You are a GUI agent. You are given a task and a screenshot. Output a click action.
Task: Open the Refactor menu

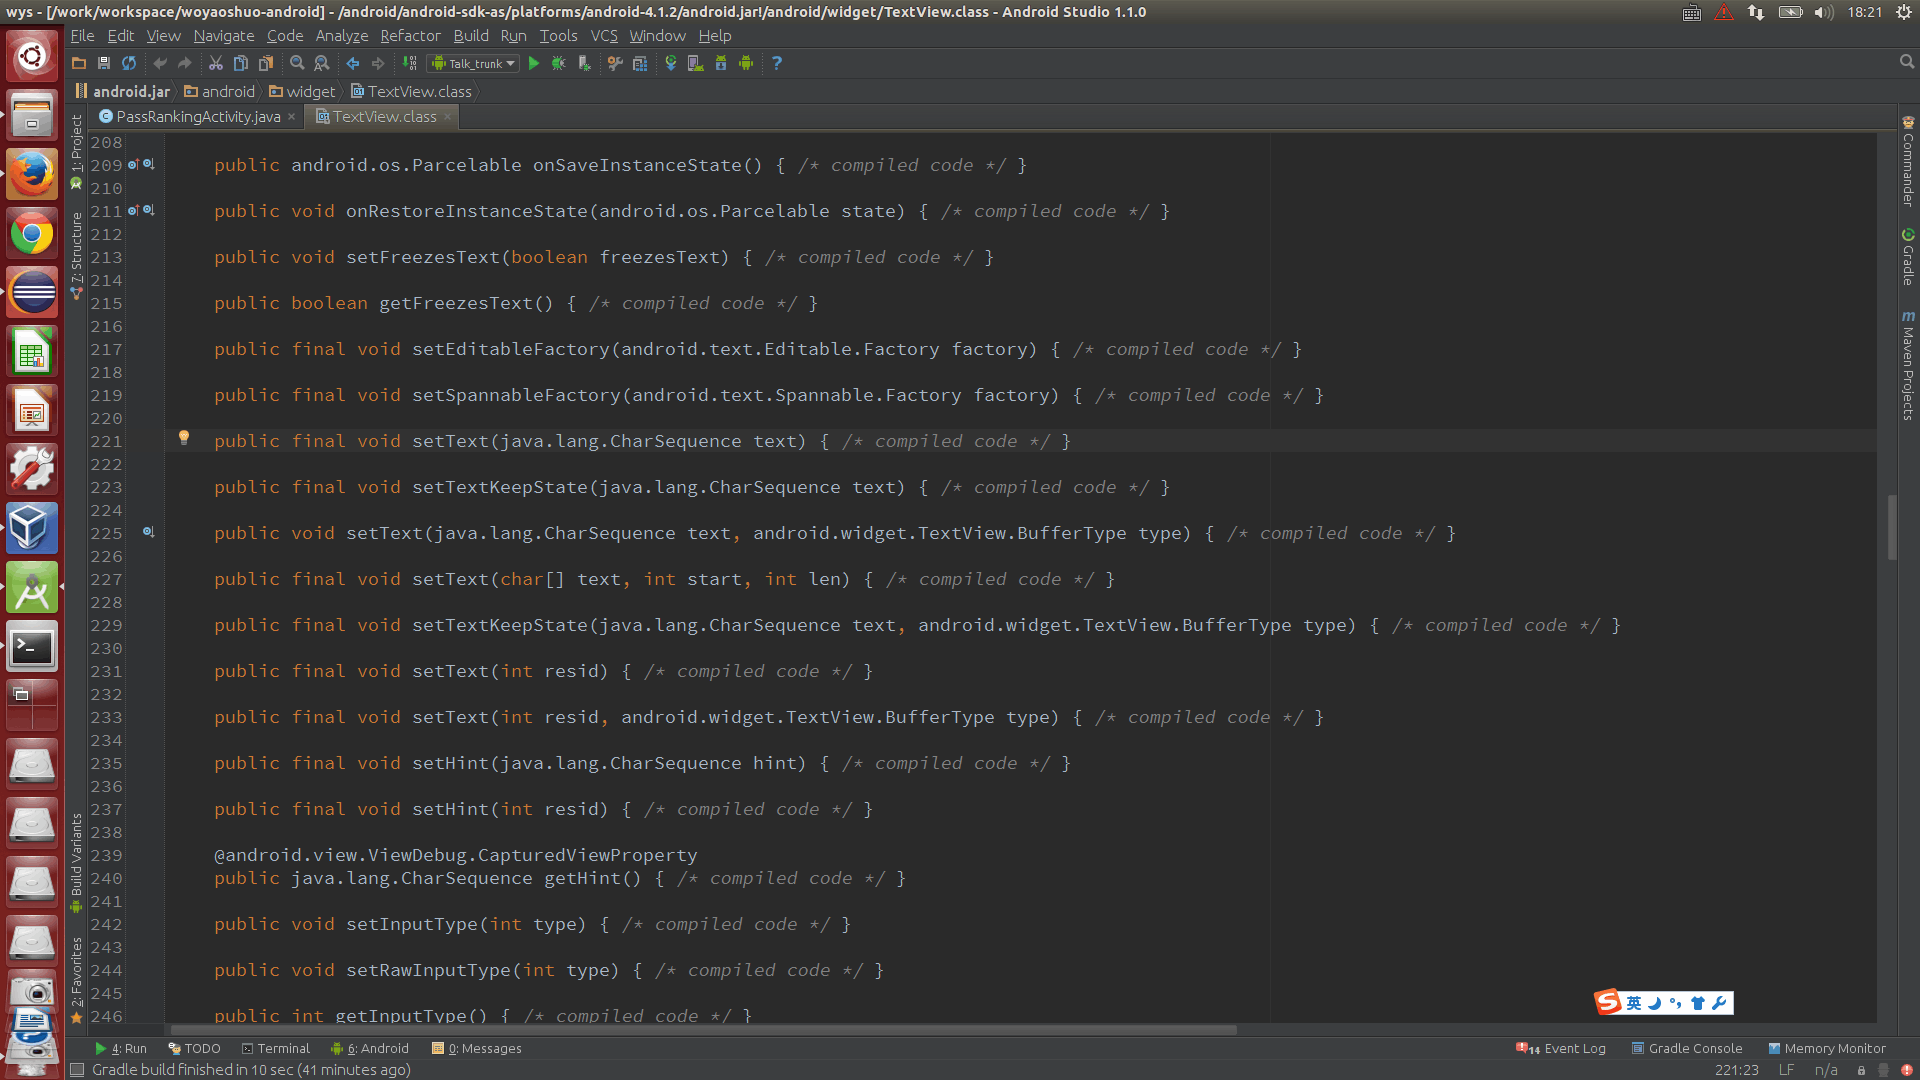coord(410,36)
